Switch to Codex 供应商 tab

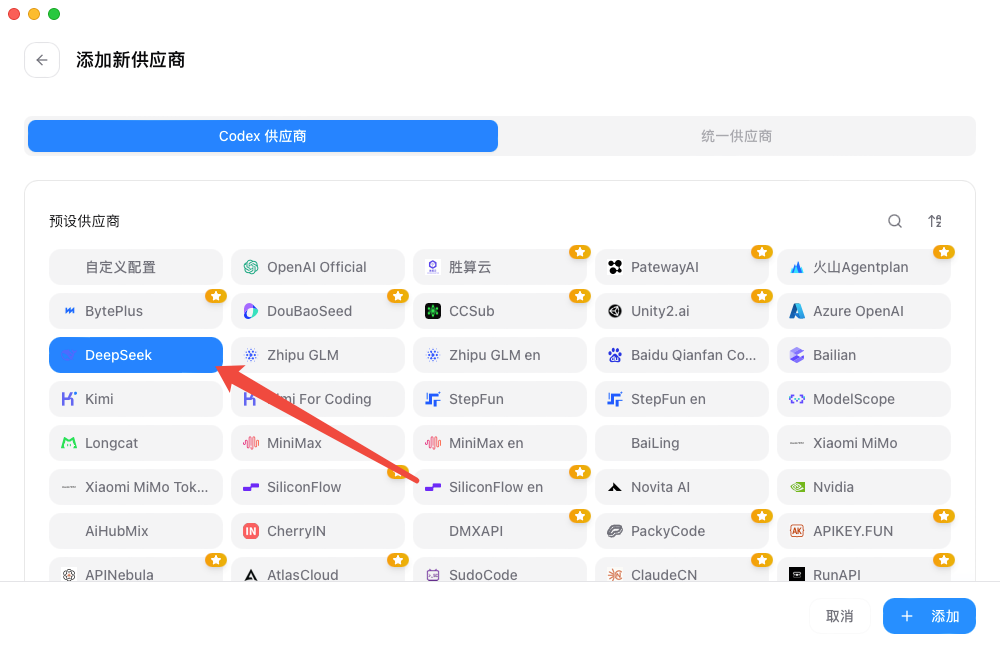(x=263, y=136)
